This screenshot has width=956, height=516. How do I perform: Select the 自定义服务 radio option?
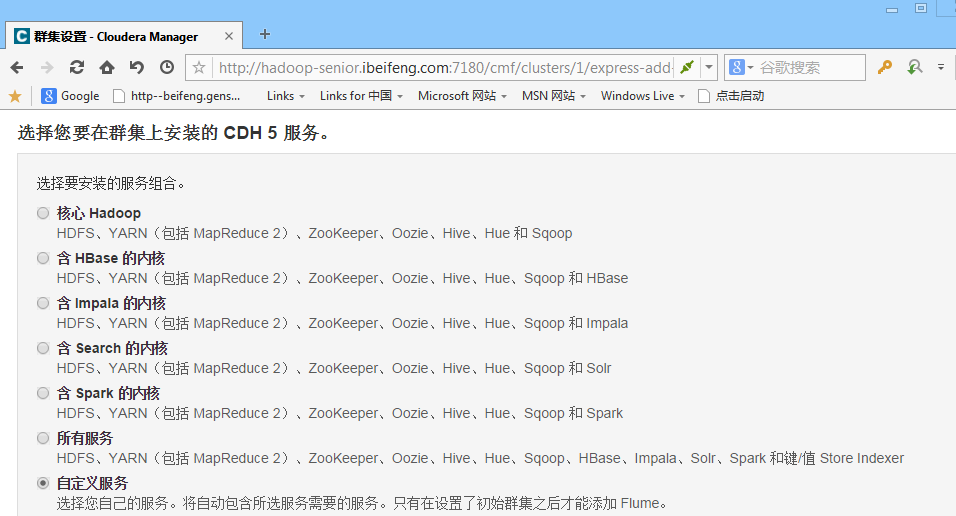point(43,483)
